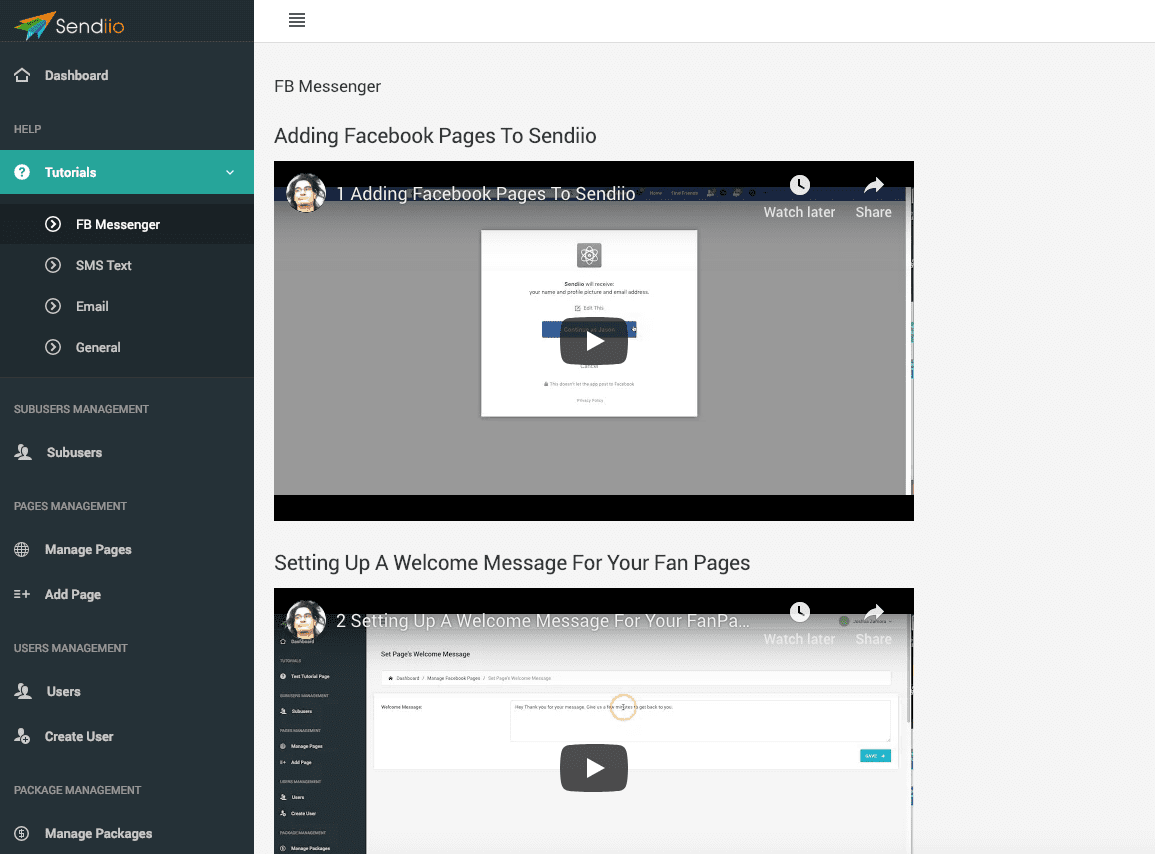Click the Users person icon
Screen dimensions: 1155x854
click(x=23, y=691)
